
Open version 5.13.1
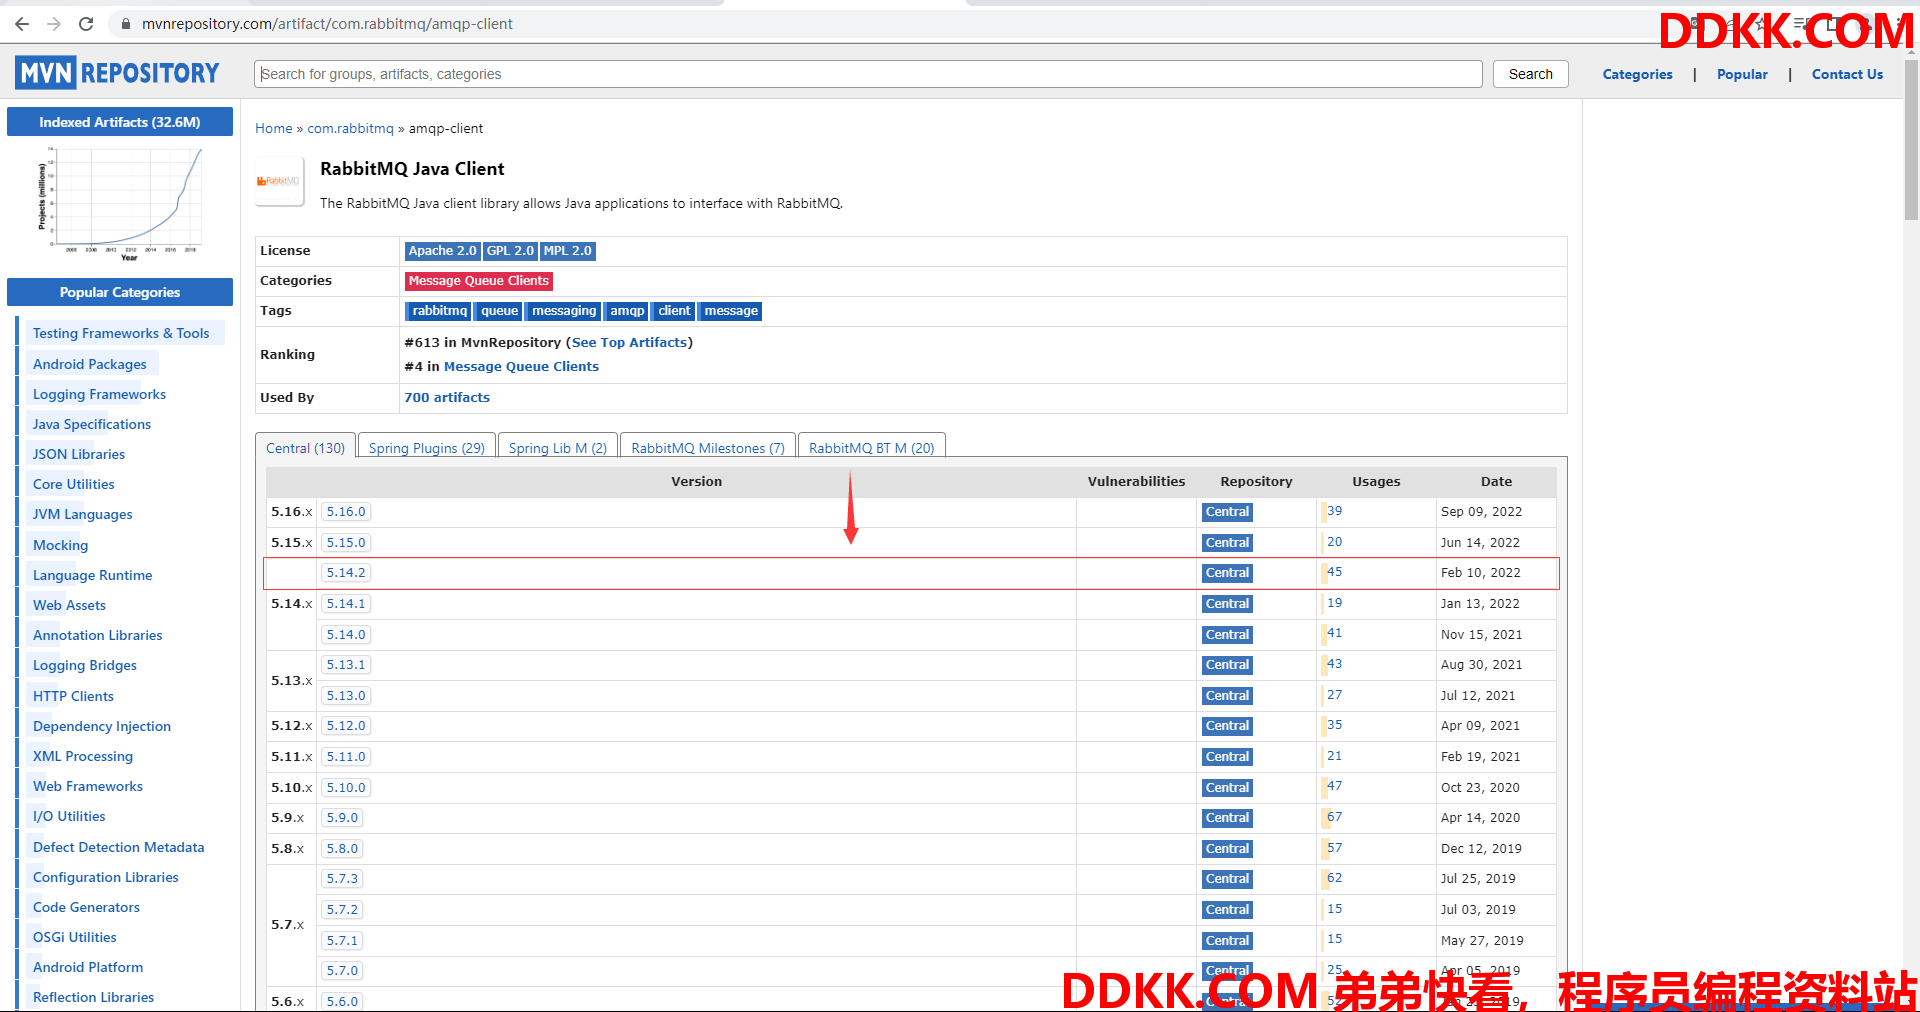pos(346,665)
